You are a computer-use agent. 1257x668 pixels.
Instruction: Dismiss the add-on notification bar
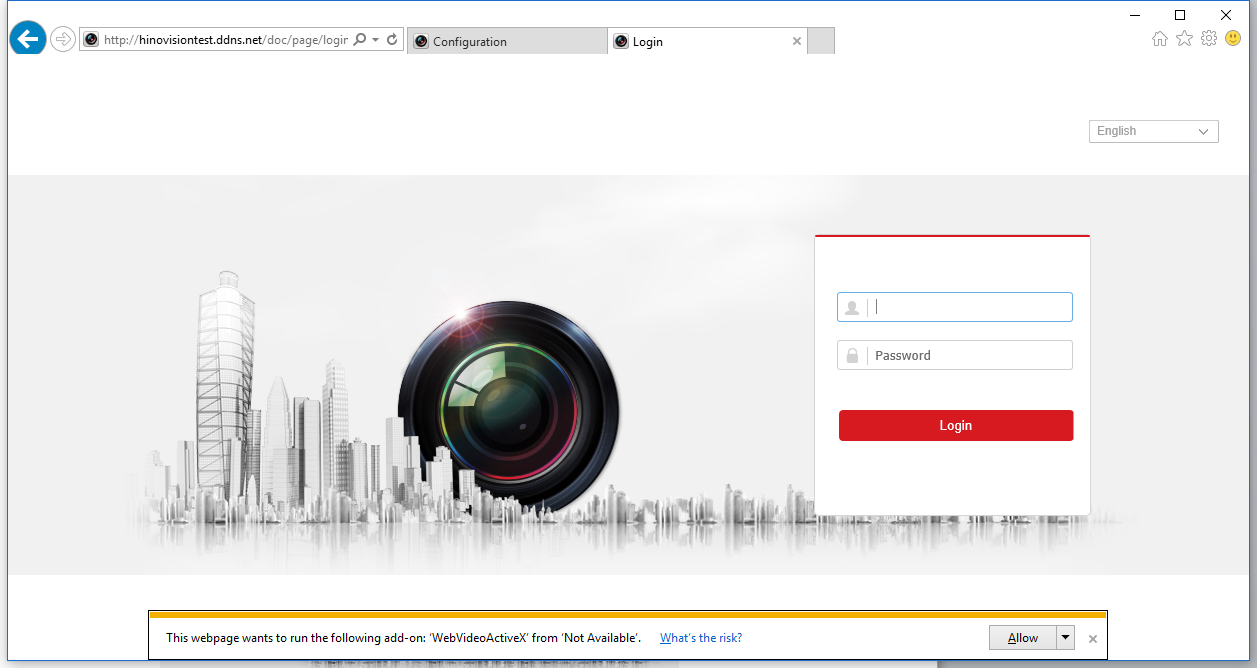[x=1093, y=639]
